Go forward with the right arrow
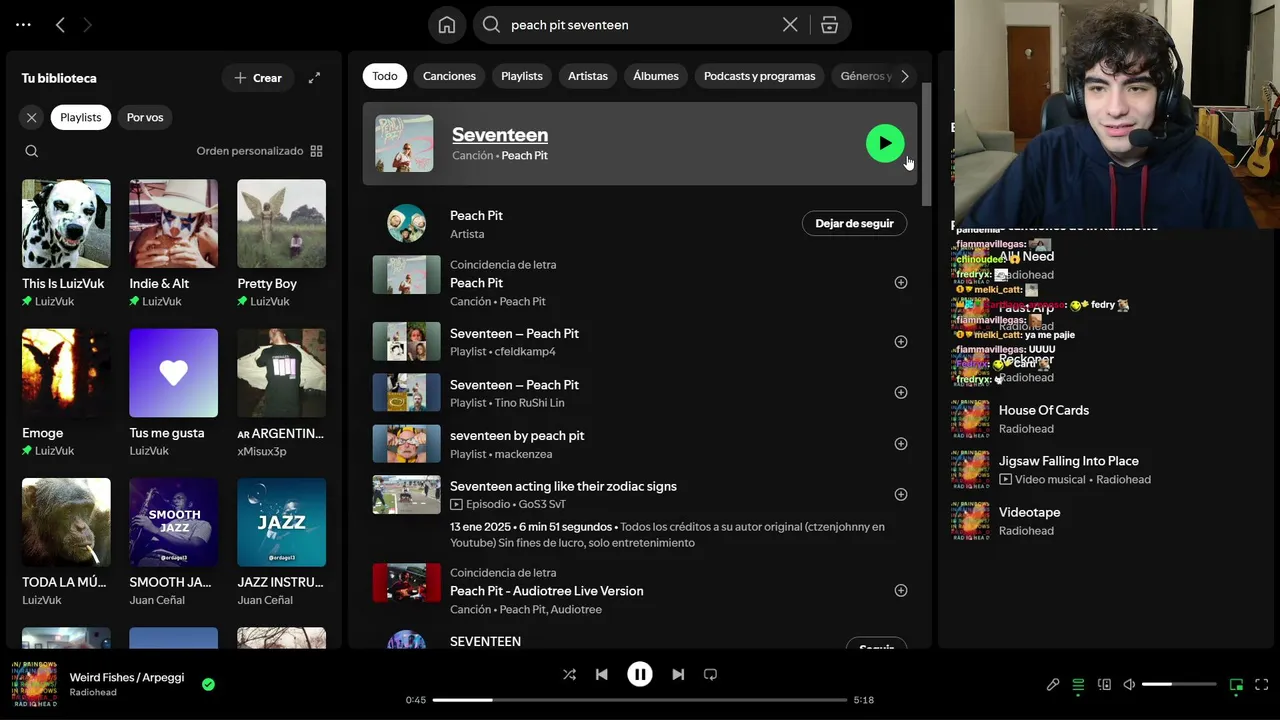This screenshot has width=1280, height=720. [x=87, y=25]
